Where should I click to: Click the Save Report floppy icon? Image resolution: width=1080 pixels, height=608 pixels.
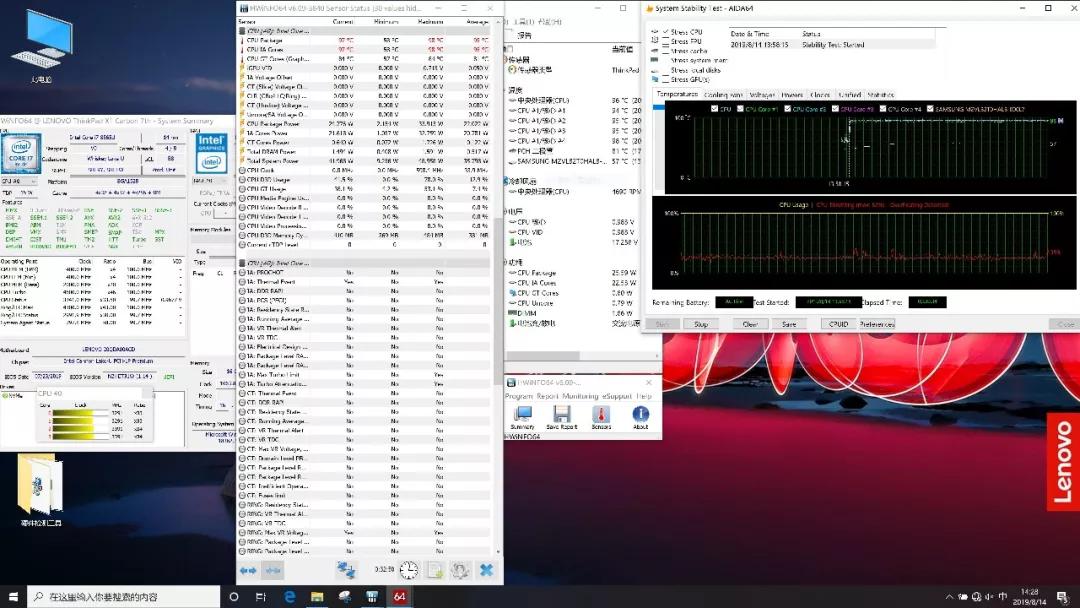point(562,415)
